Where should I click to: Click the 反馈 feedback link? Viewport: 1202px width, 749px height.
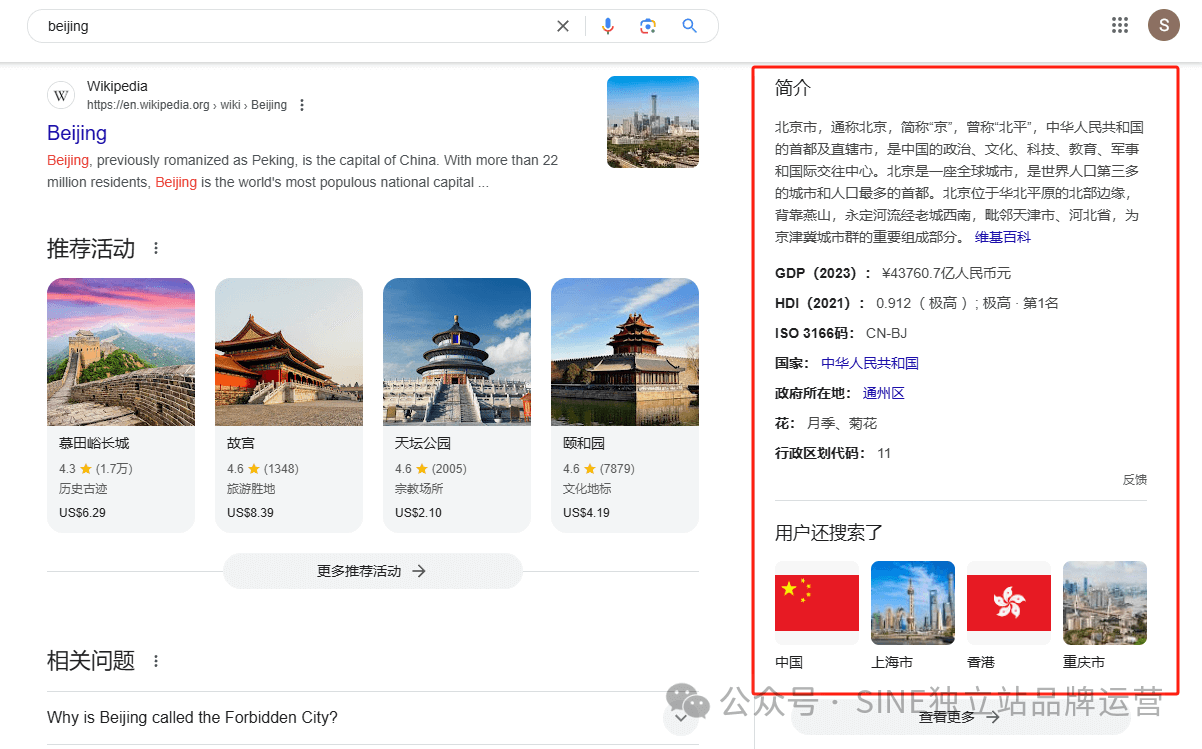1134,479
